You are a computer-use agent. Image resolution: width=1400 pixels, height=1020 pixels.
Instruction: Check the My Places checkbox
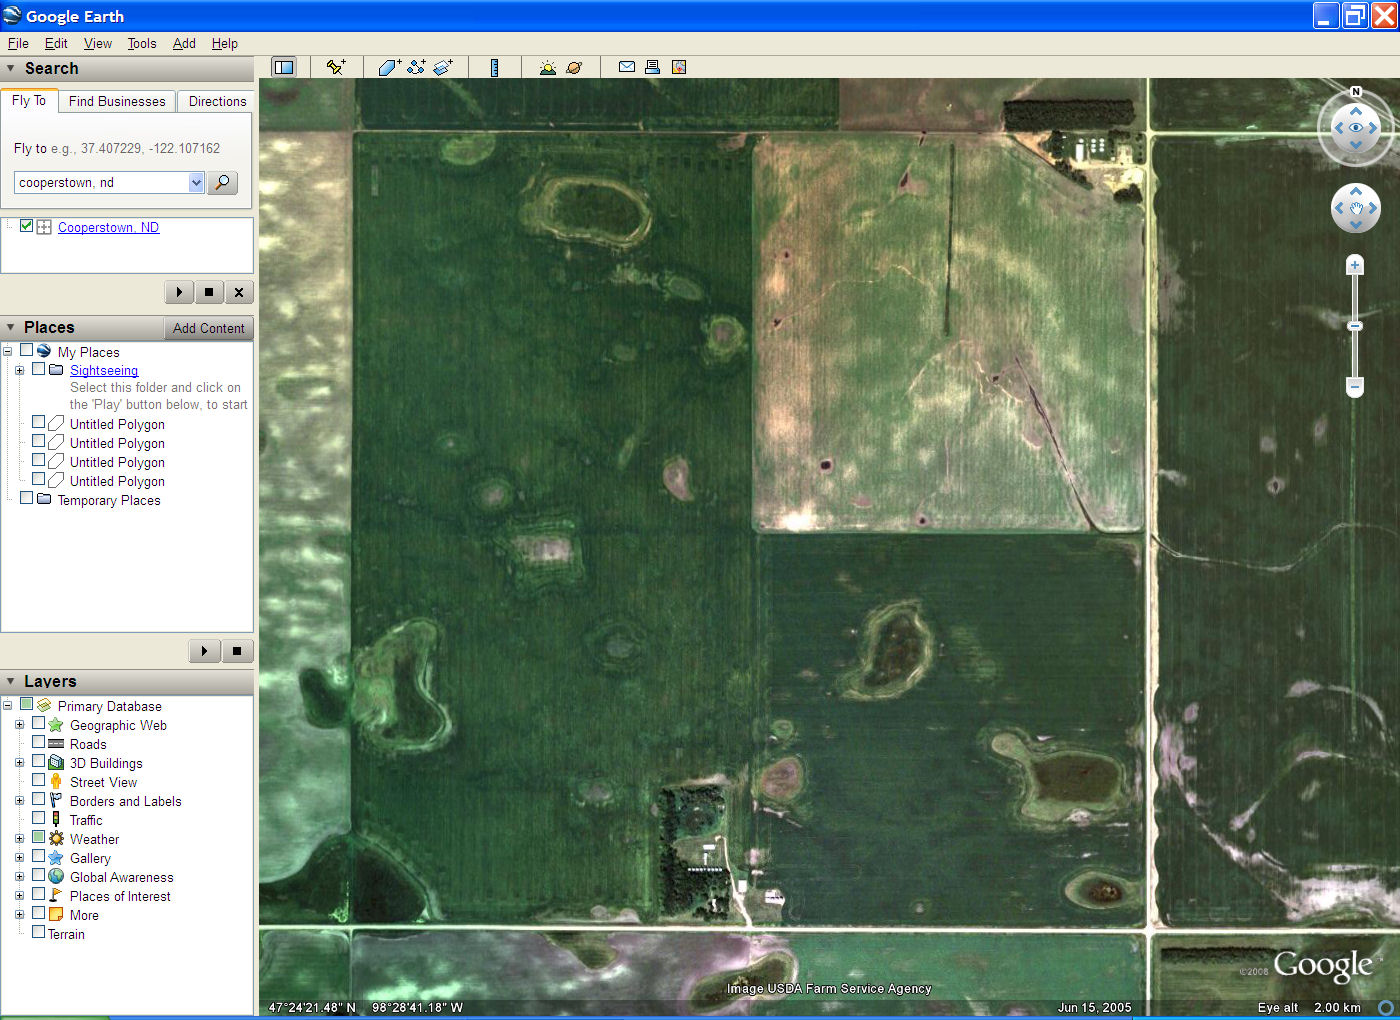pos(26,351)
